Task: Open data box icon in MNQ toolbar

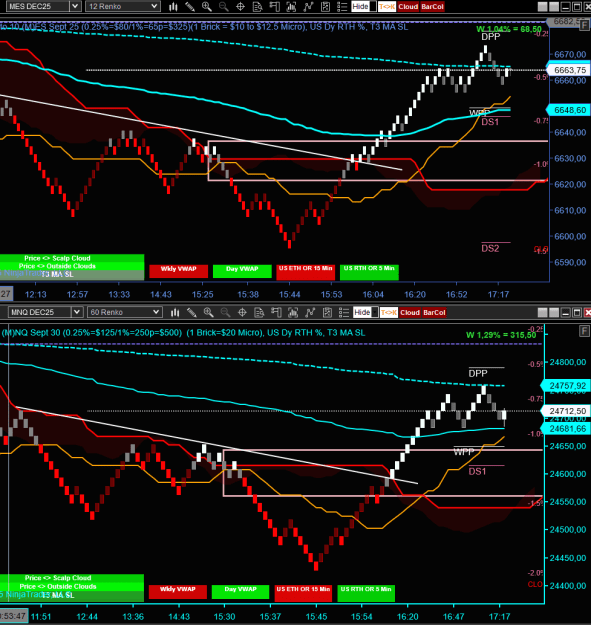Action: pos(259,312)
